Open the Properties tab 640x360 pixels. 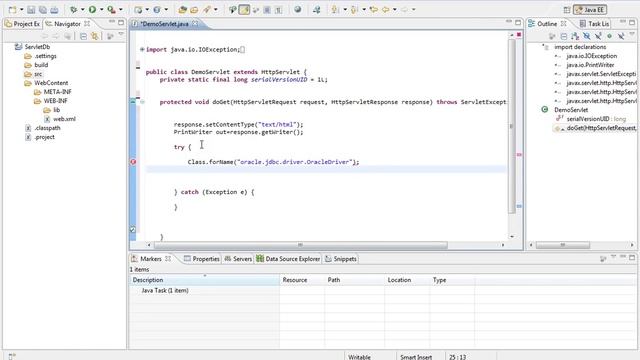tap(202, 259)
